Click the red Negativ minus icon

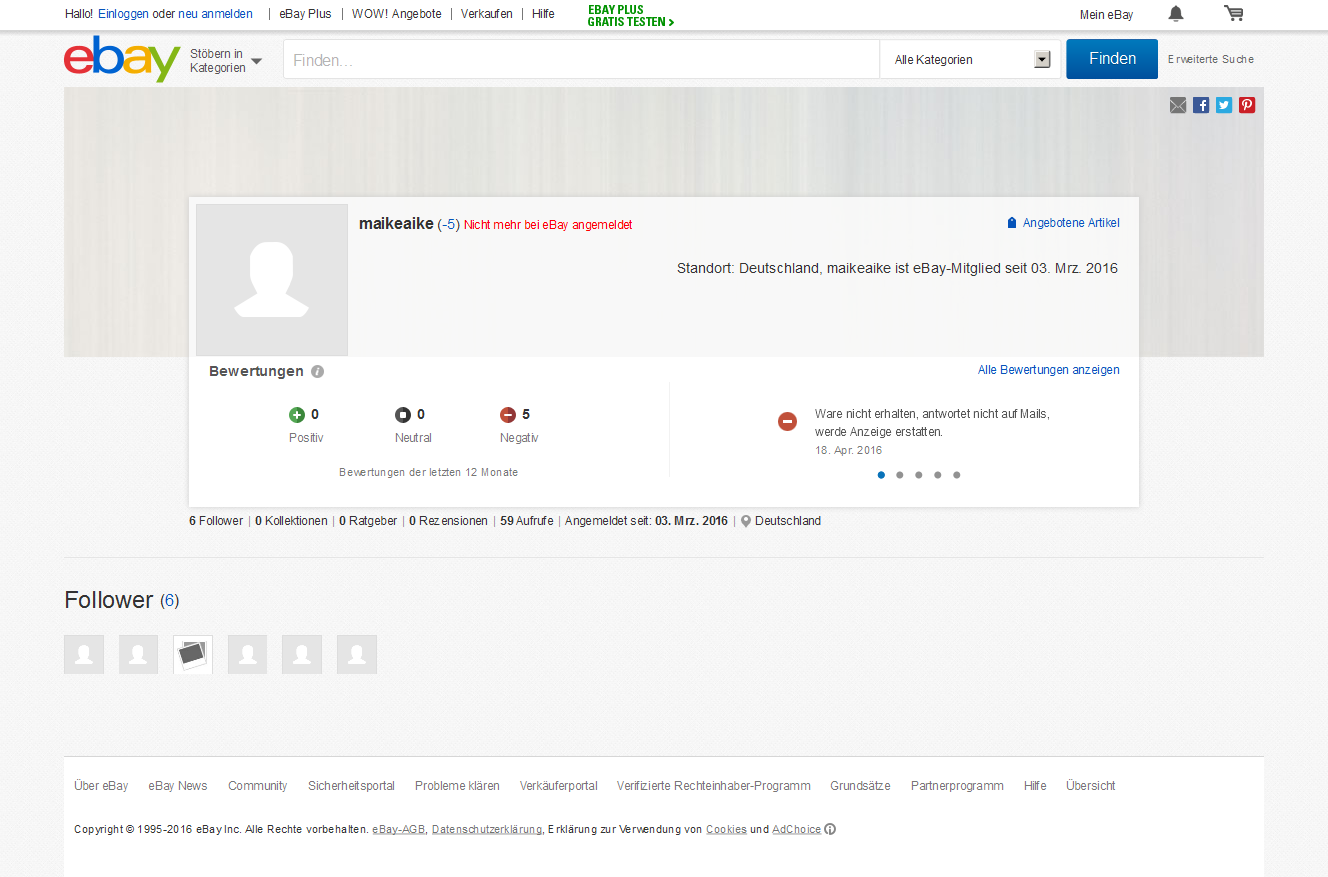pyautogui.click(x=508, y=415)
